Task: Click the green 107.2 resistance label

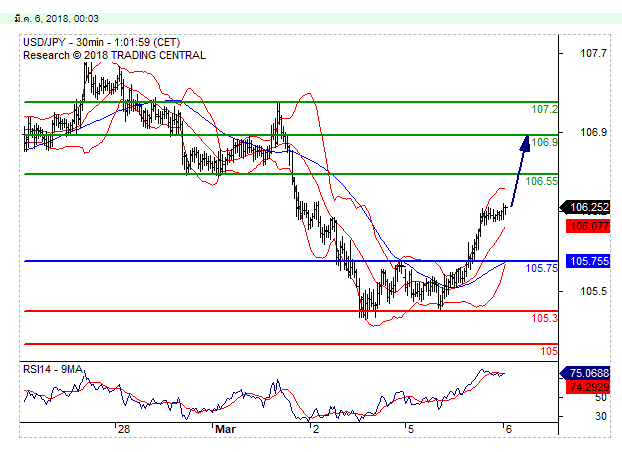Action: click(x=544, y=109)
